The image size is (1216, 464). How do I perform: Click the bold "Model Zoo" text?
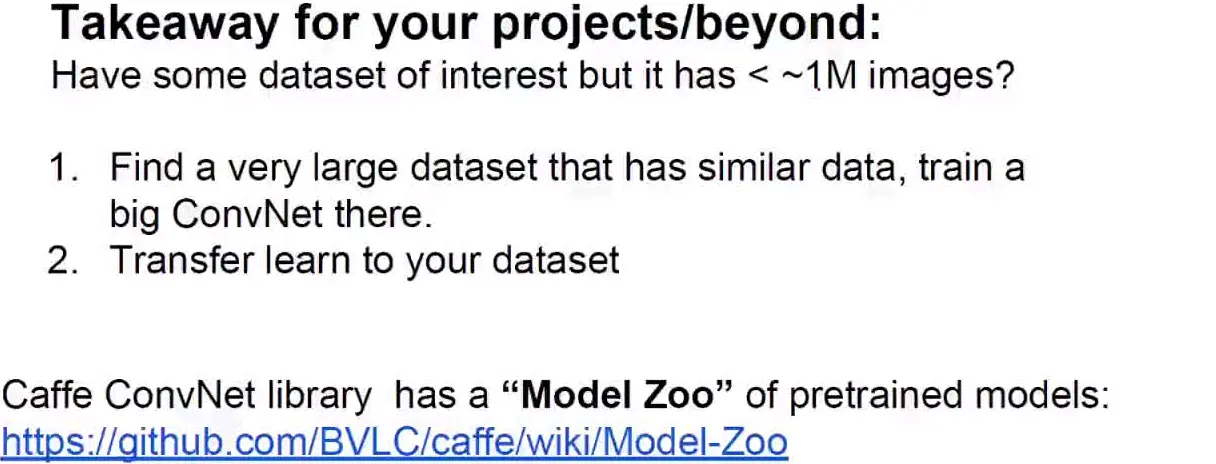click(x=617, y=395)
